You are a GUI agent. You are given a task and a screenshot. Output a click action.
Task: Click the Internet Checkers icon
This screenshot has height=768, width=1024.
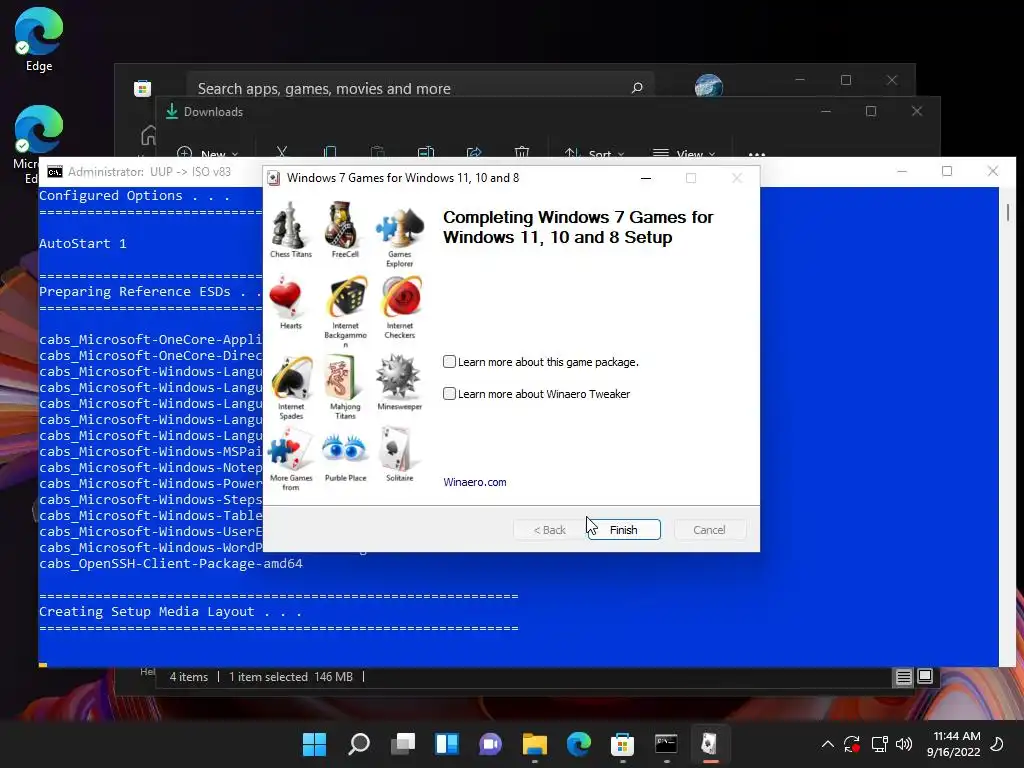pyautogui.click(x=401, y=297)
